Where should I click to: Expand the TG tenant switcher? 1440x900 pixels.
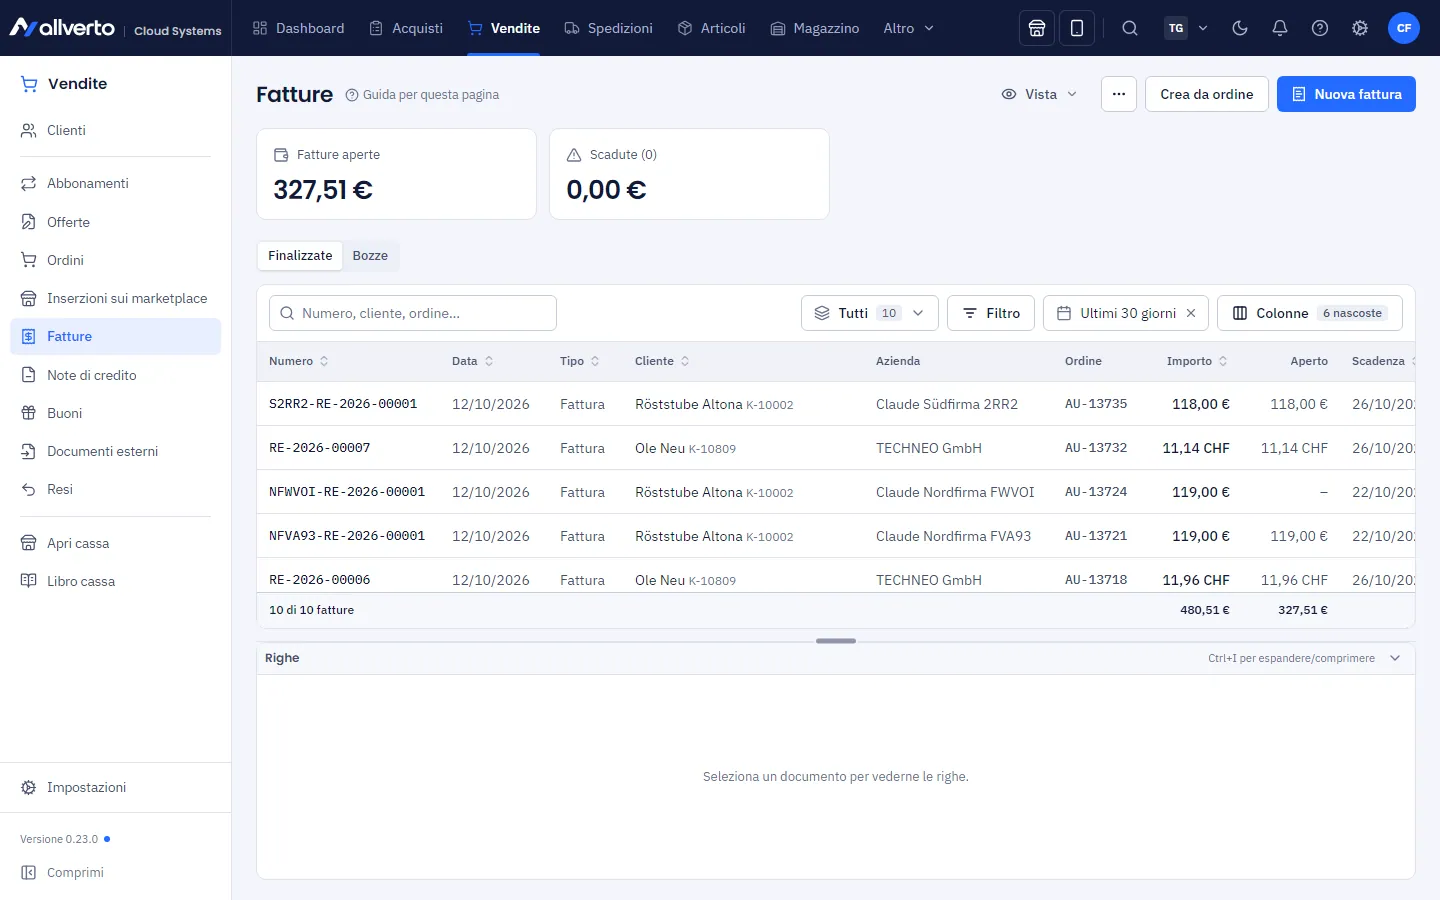[x=1187, y=28]
